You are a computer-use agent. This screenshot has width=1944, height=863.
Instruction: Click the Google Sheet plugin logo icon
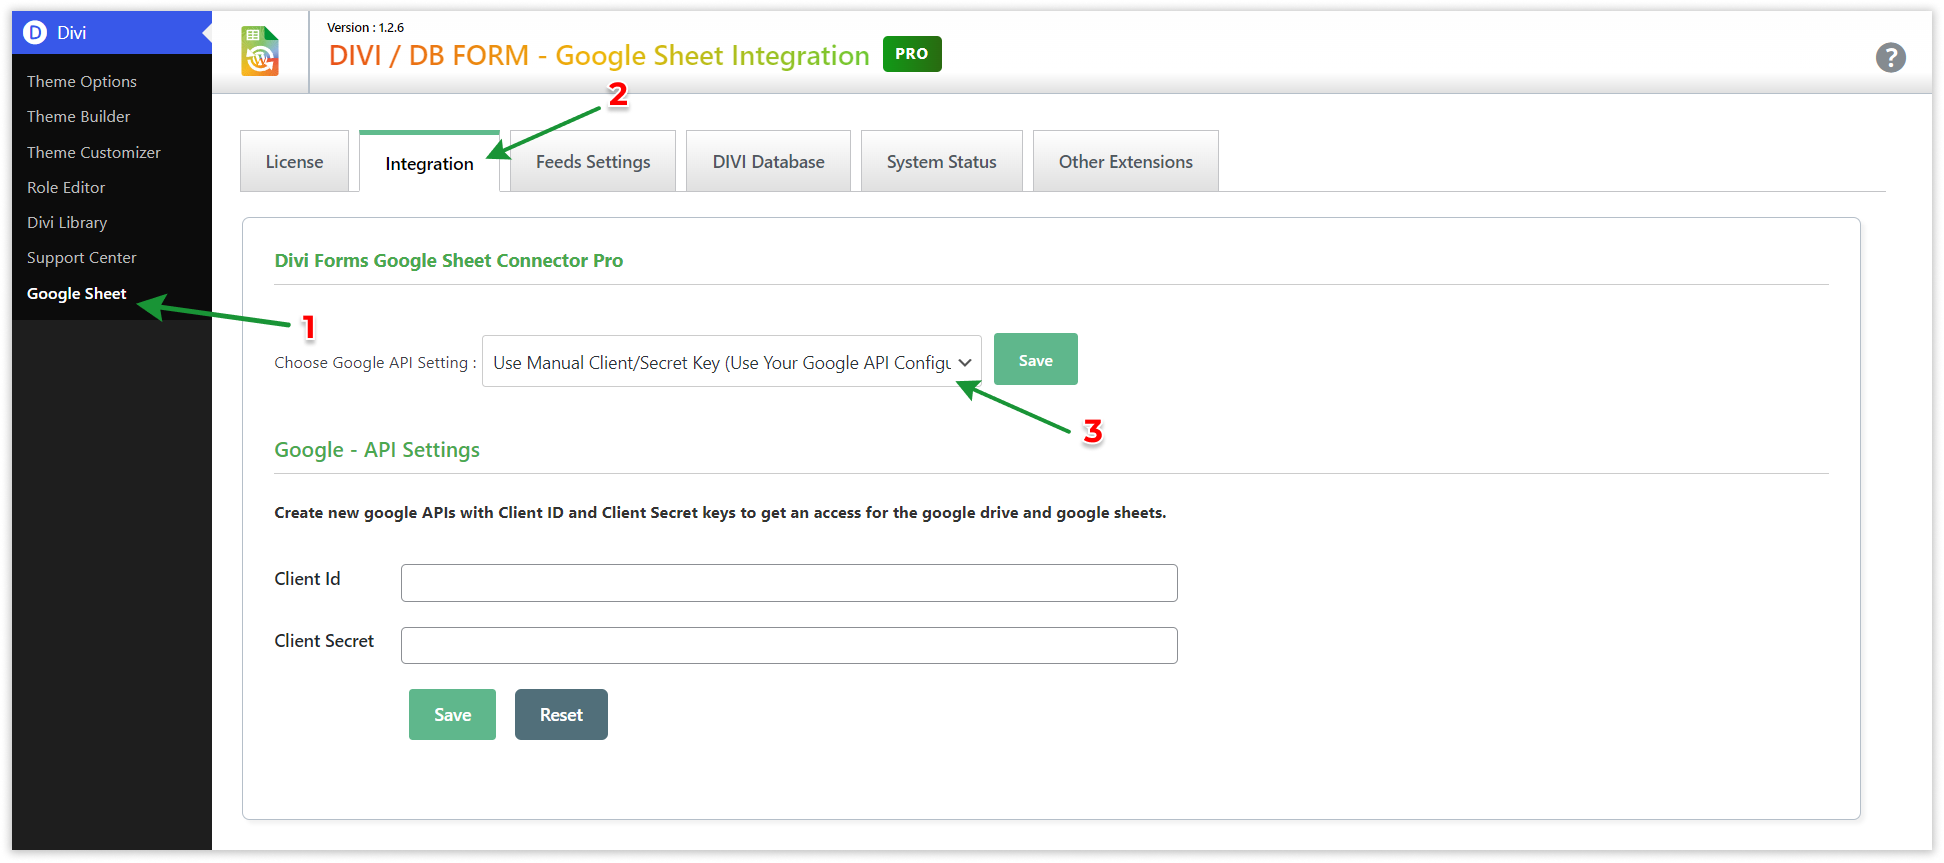click(x=260, y=52)
